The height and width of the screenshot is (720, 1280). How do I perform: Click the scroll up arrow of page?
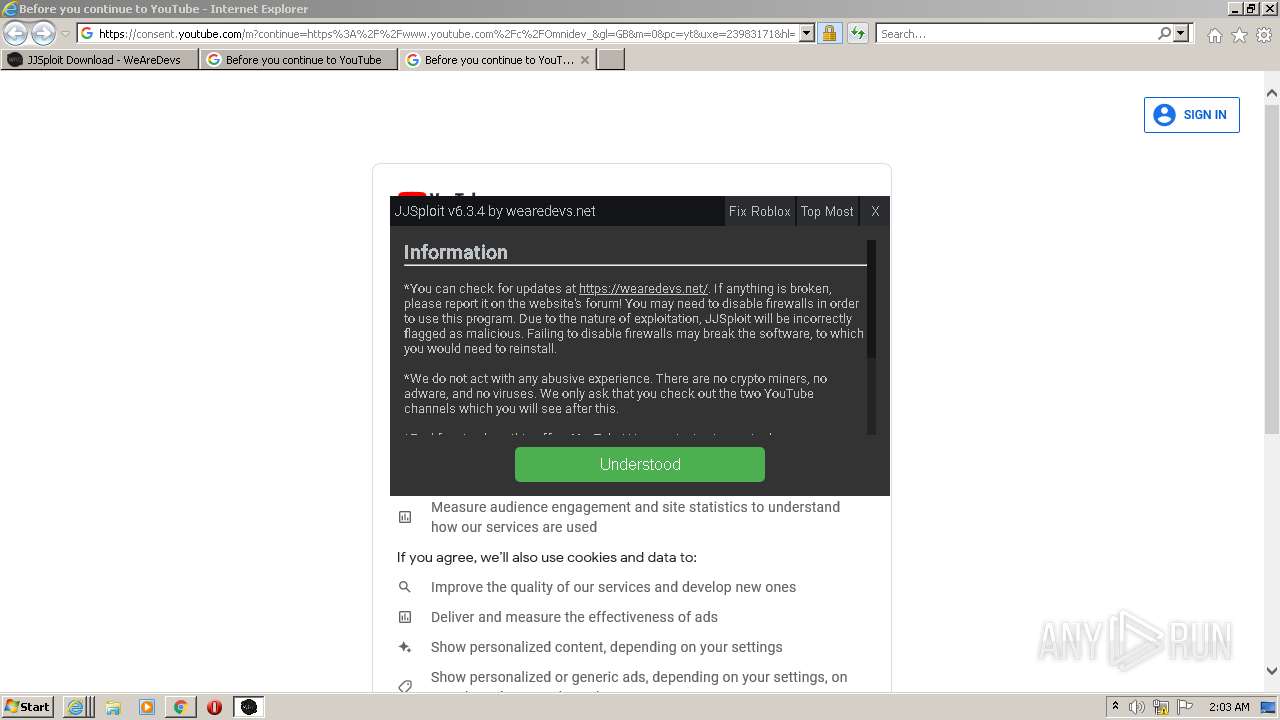click(1272, 93)
